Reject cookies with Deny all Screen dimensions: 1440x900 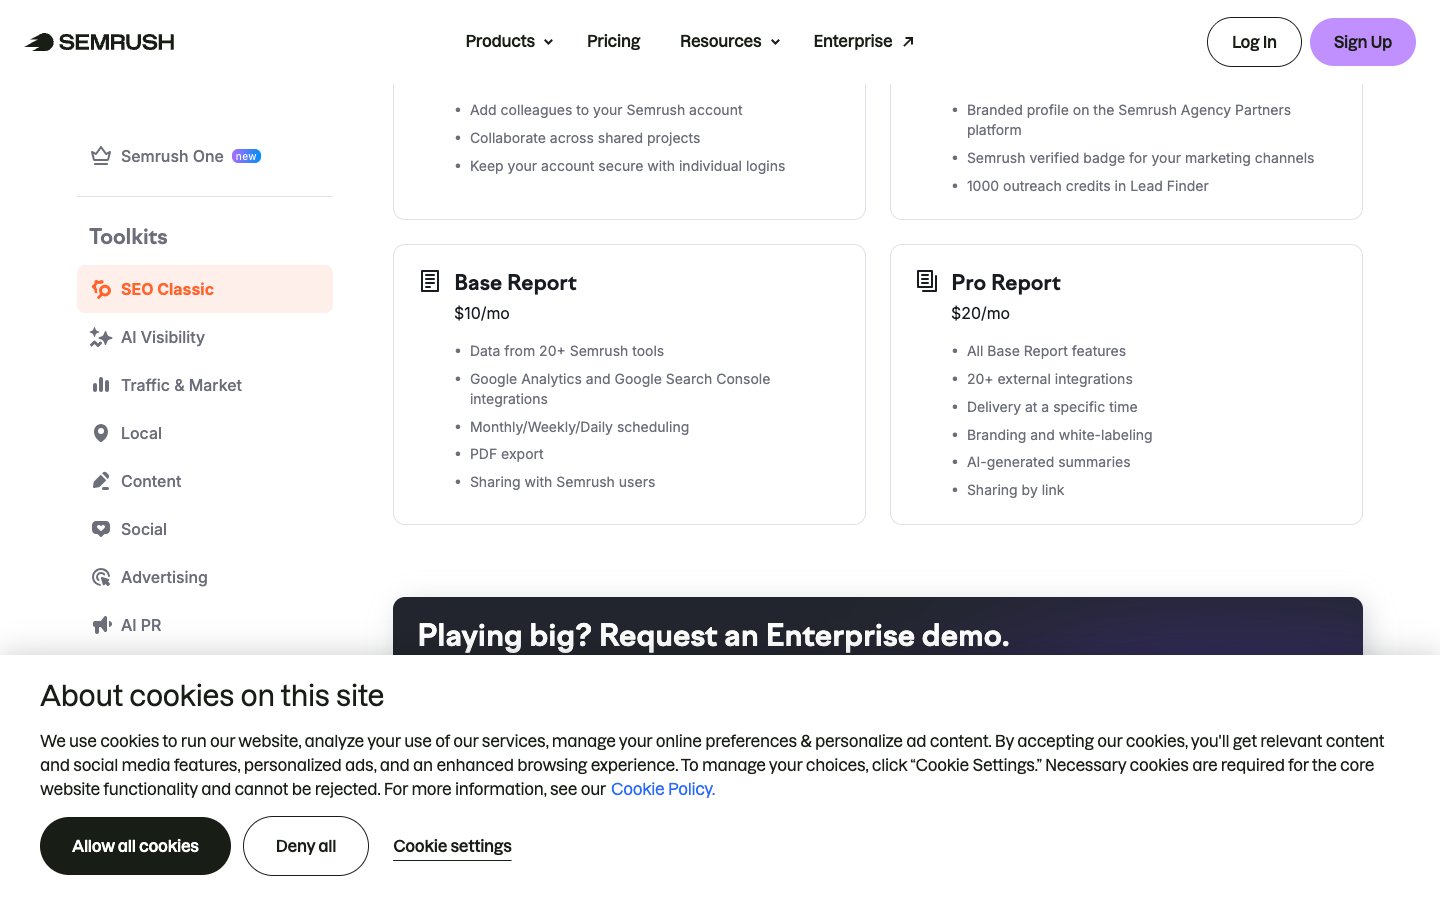pos(305,846)
